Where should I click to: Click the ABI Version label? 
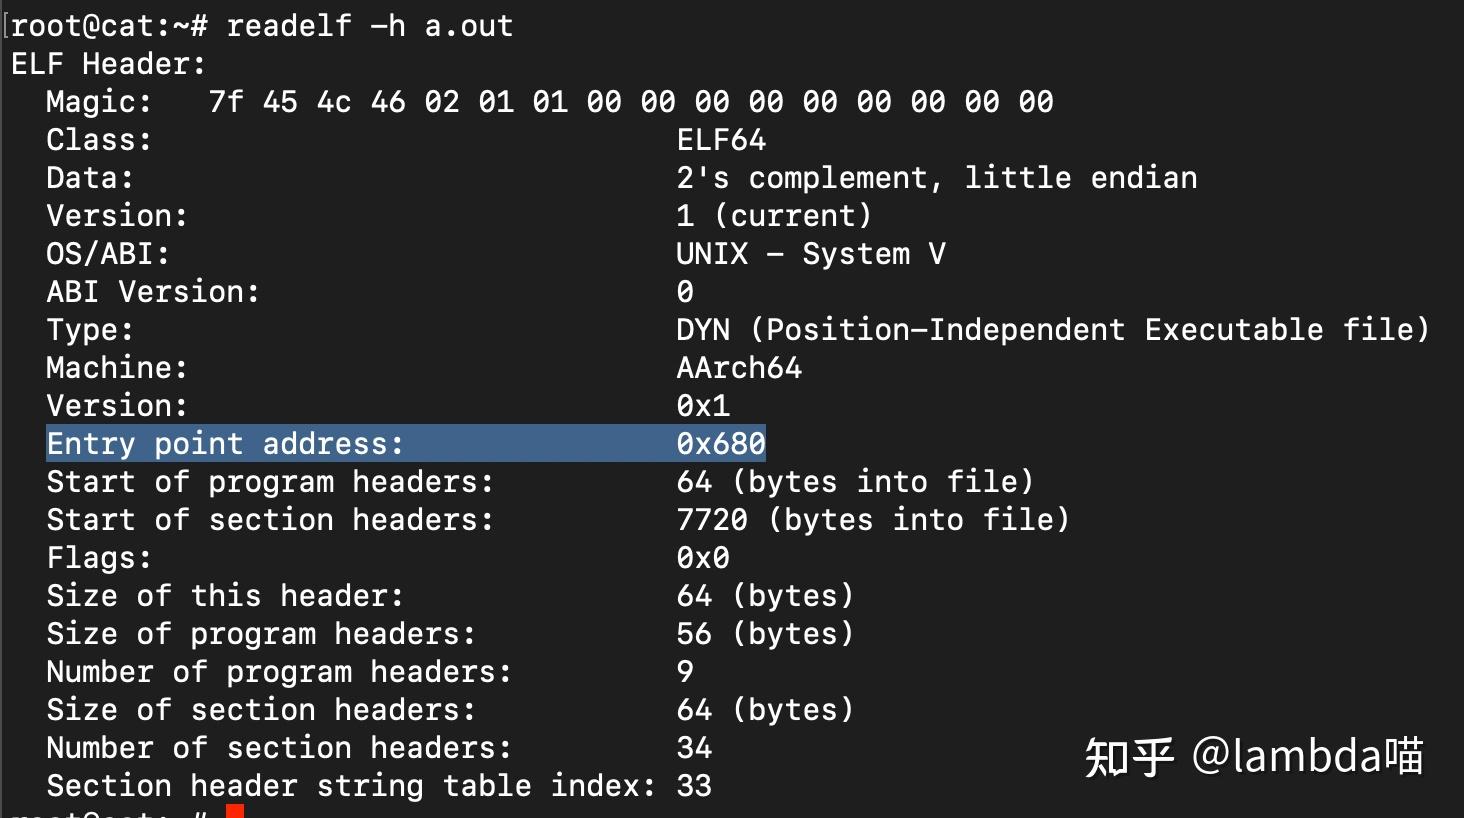point(153,292)
